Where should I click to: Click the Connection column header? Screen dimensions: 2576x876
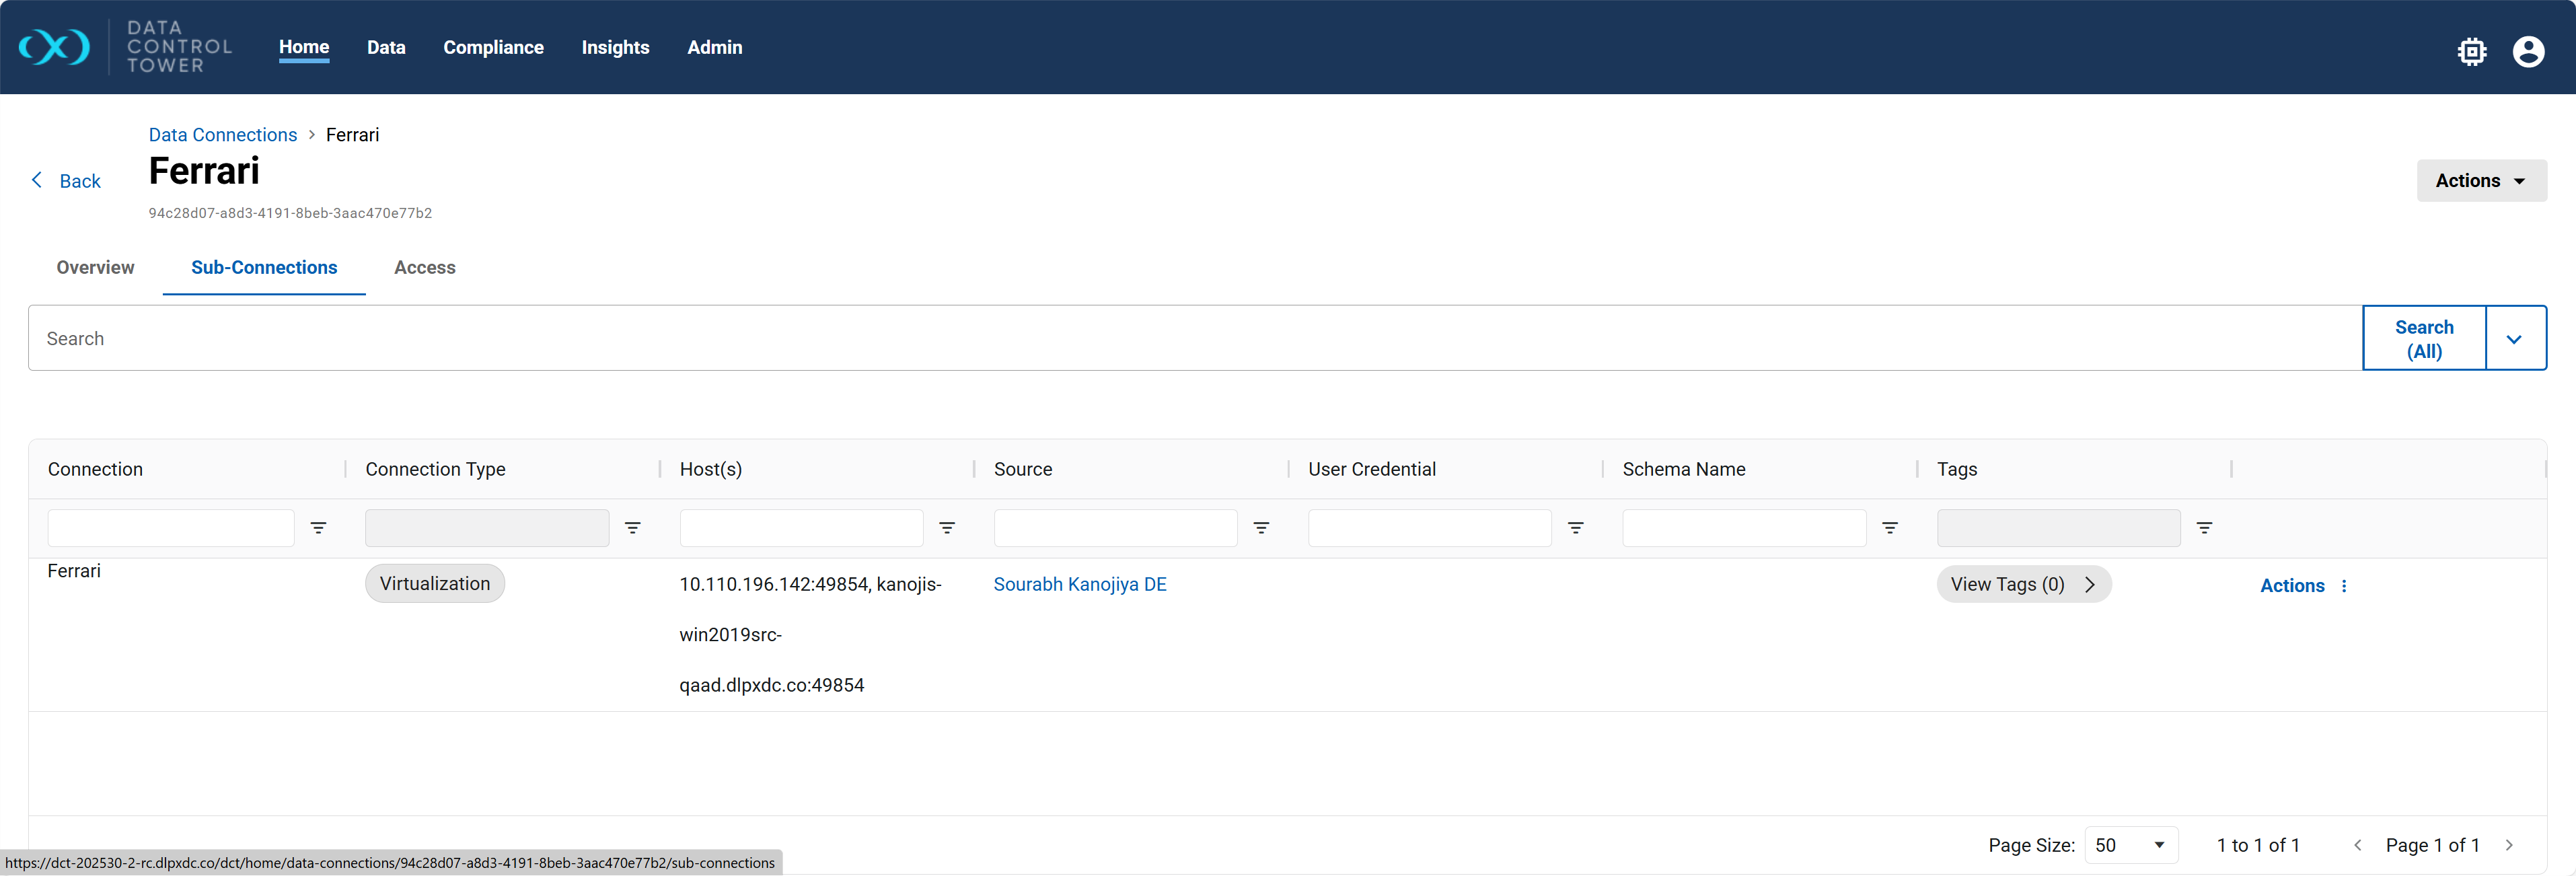tap(95, 469)
